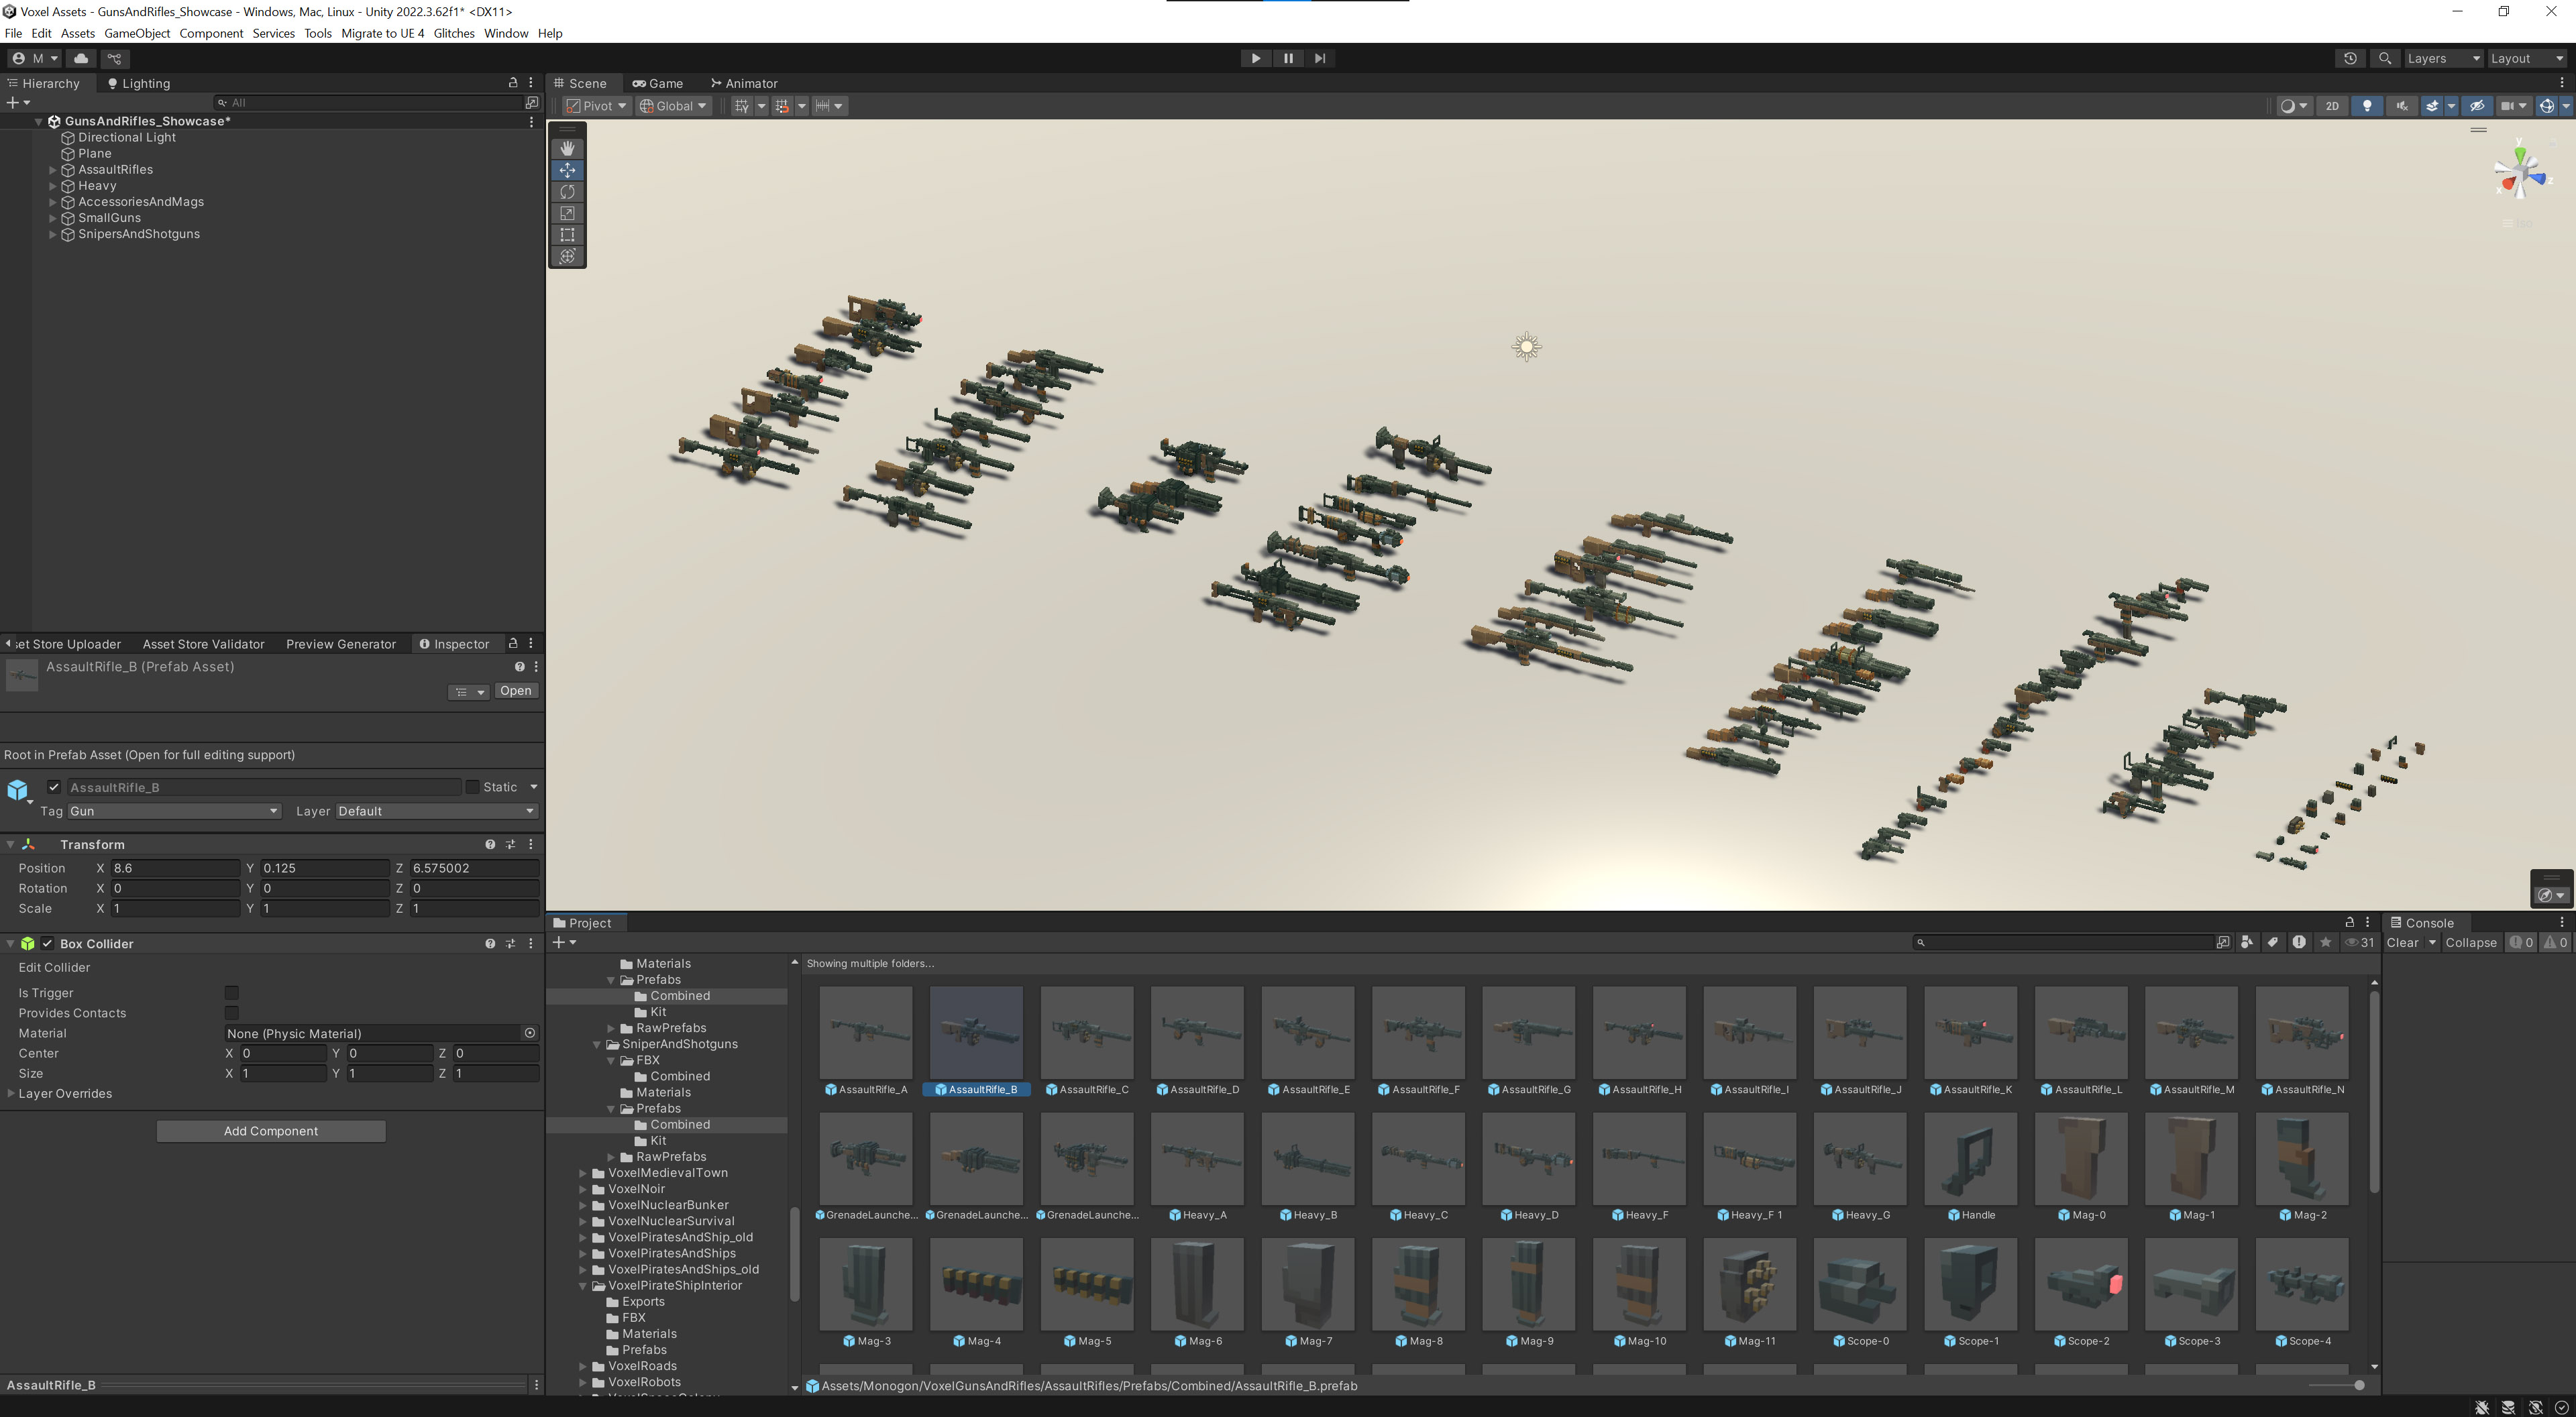Click the Project icon size slider
The height and width of the screenshot is (1417, 2576).
coord(2337,1385)
